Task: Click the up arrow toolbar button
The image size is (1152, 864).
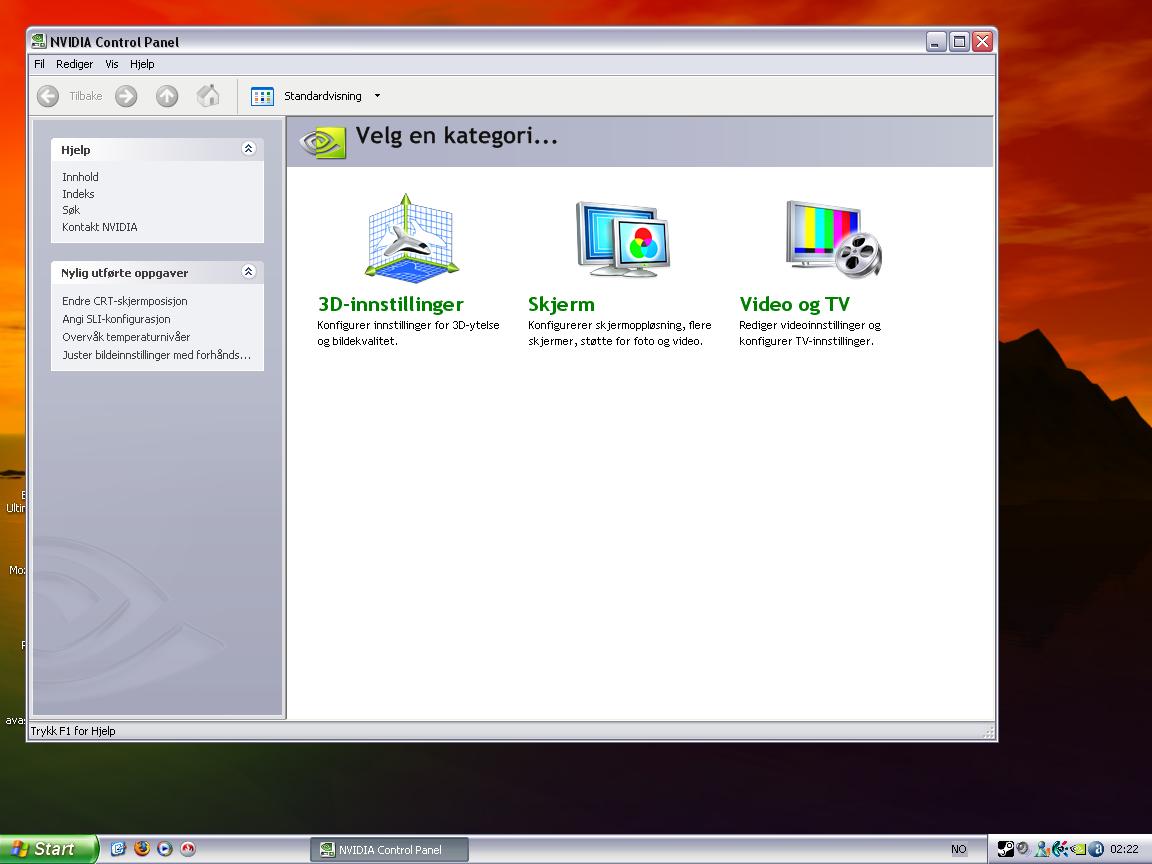Action: (167, 96)
